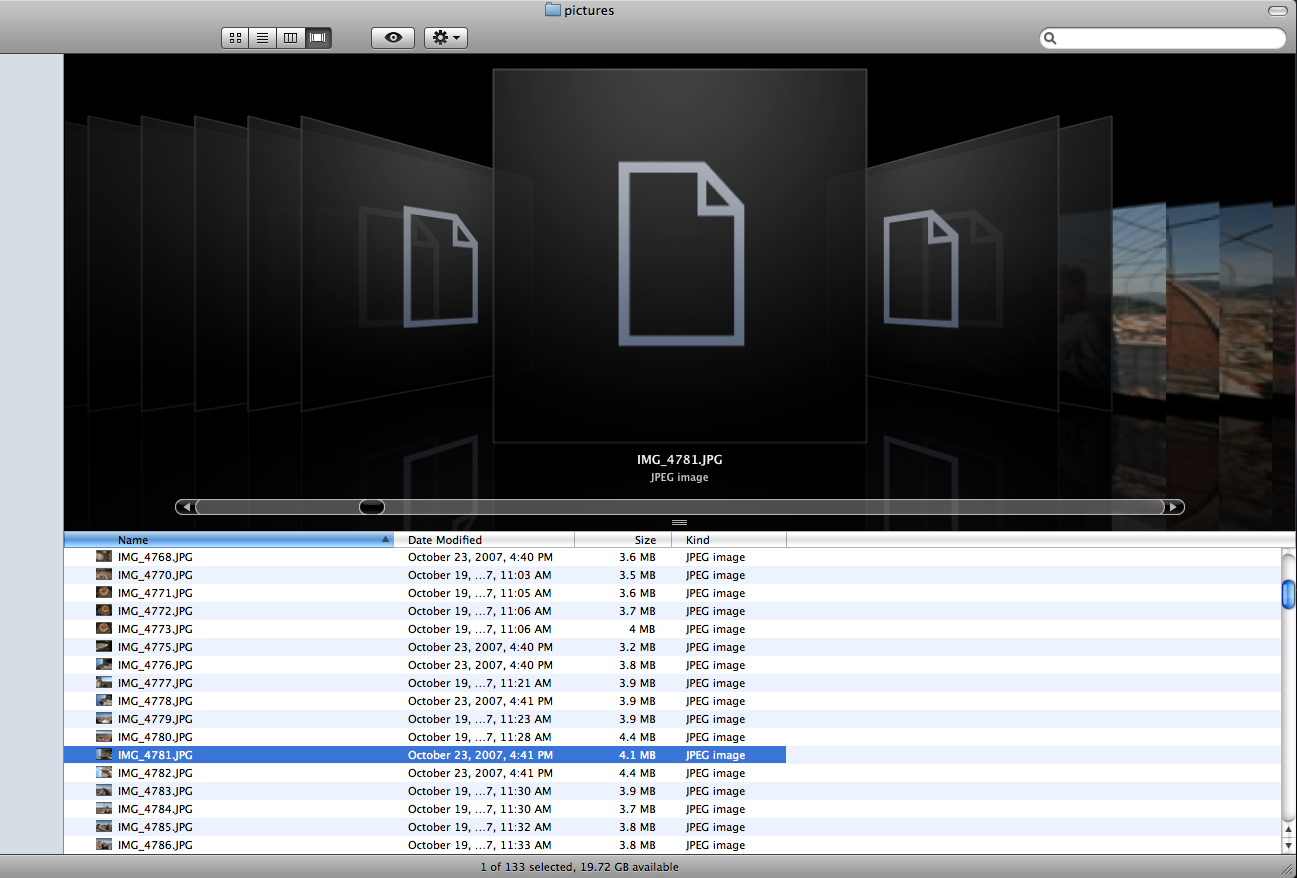Select the file name IMG_4784.JPG

[155, 809]
